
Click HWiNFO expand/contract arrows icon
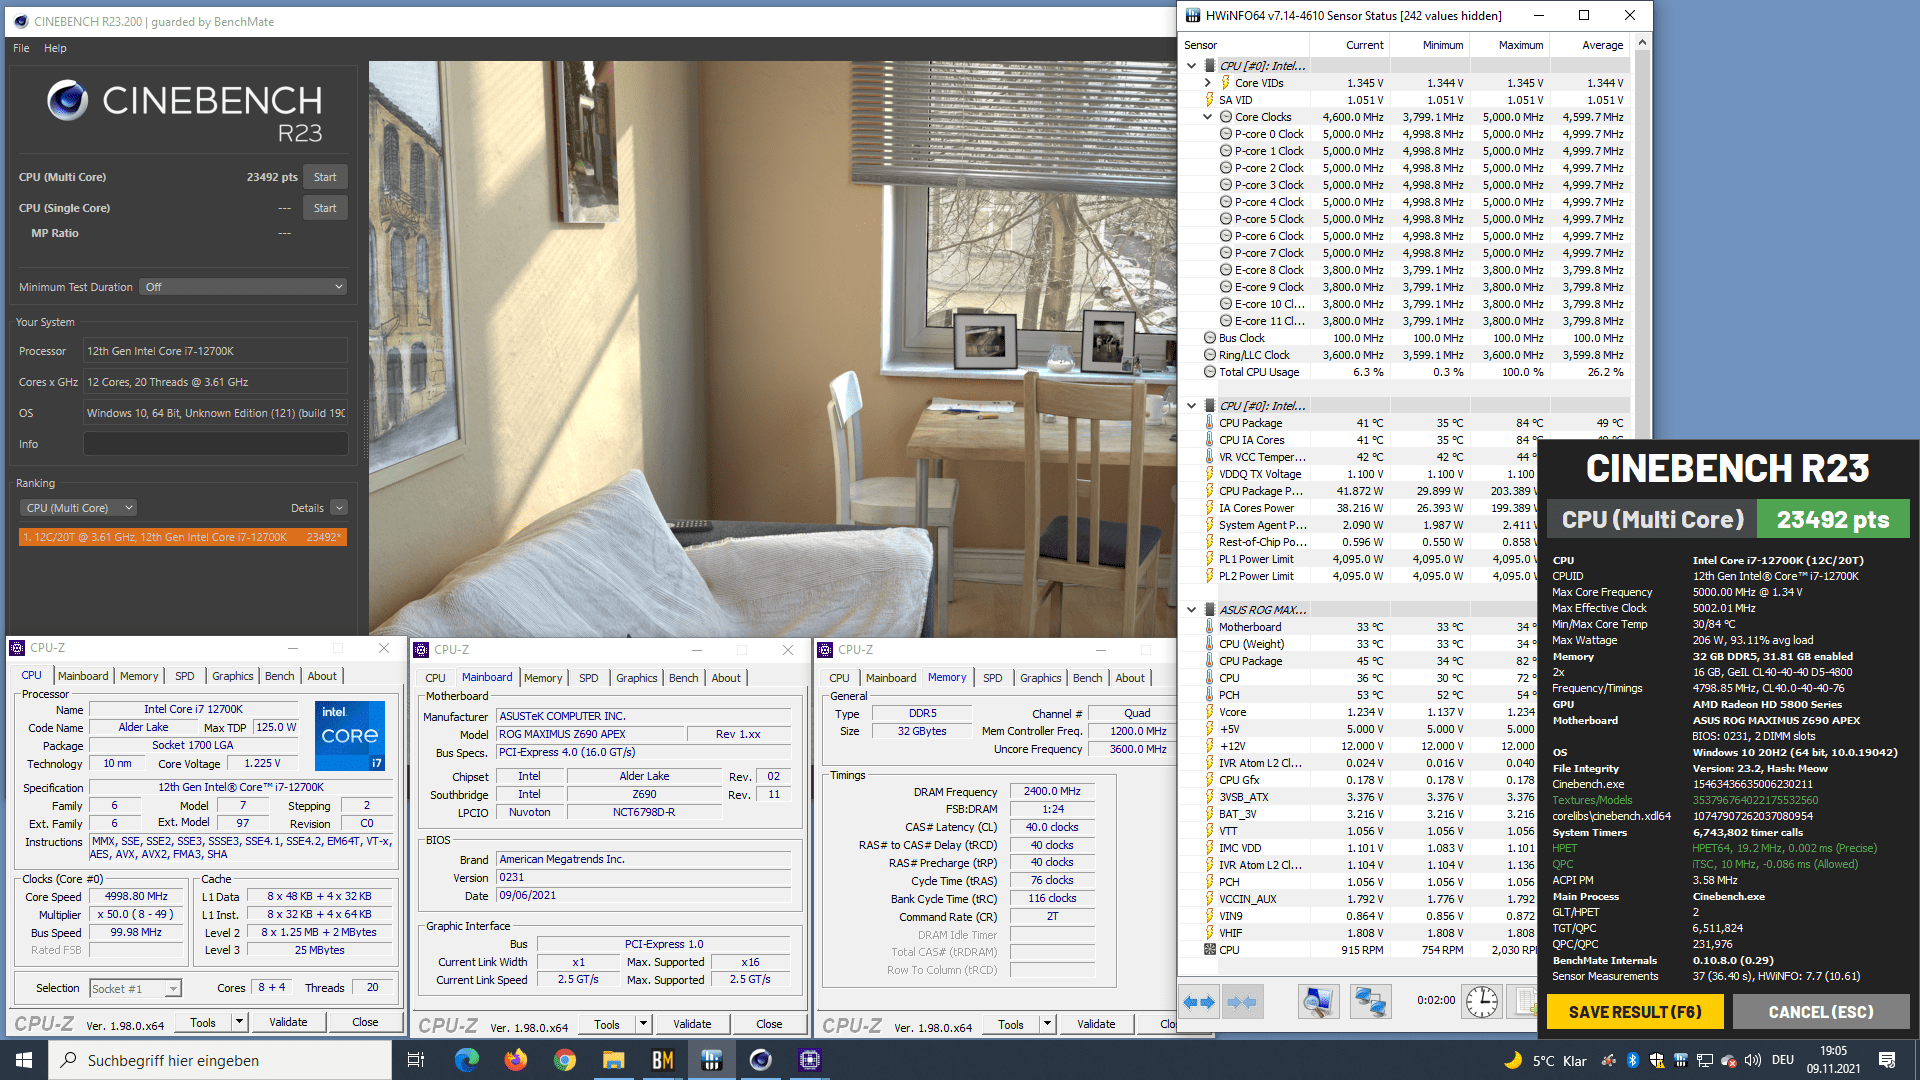(x=1199, y=1001)
